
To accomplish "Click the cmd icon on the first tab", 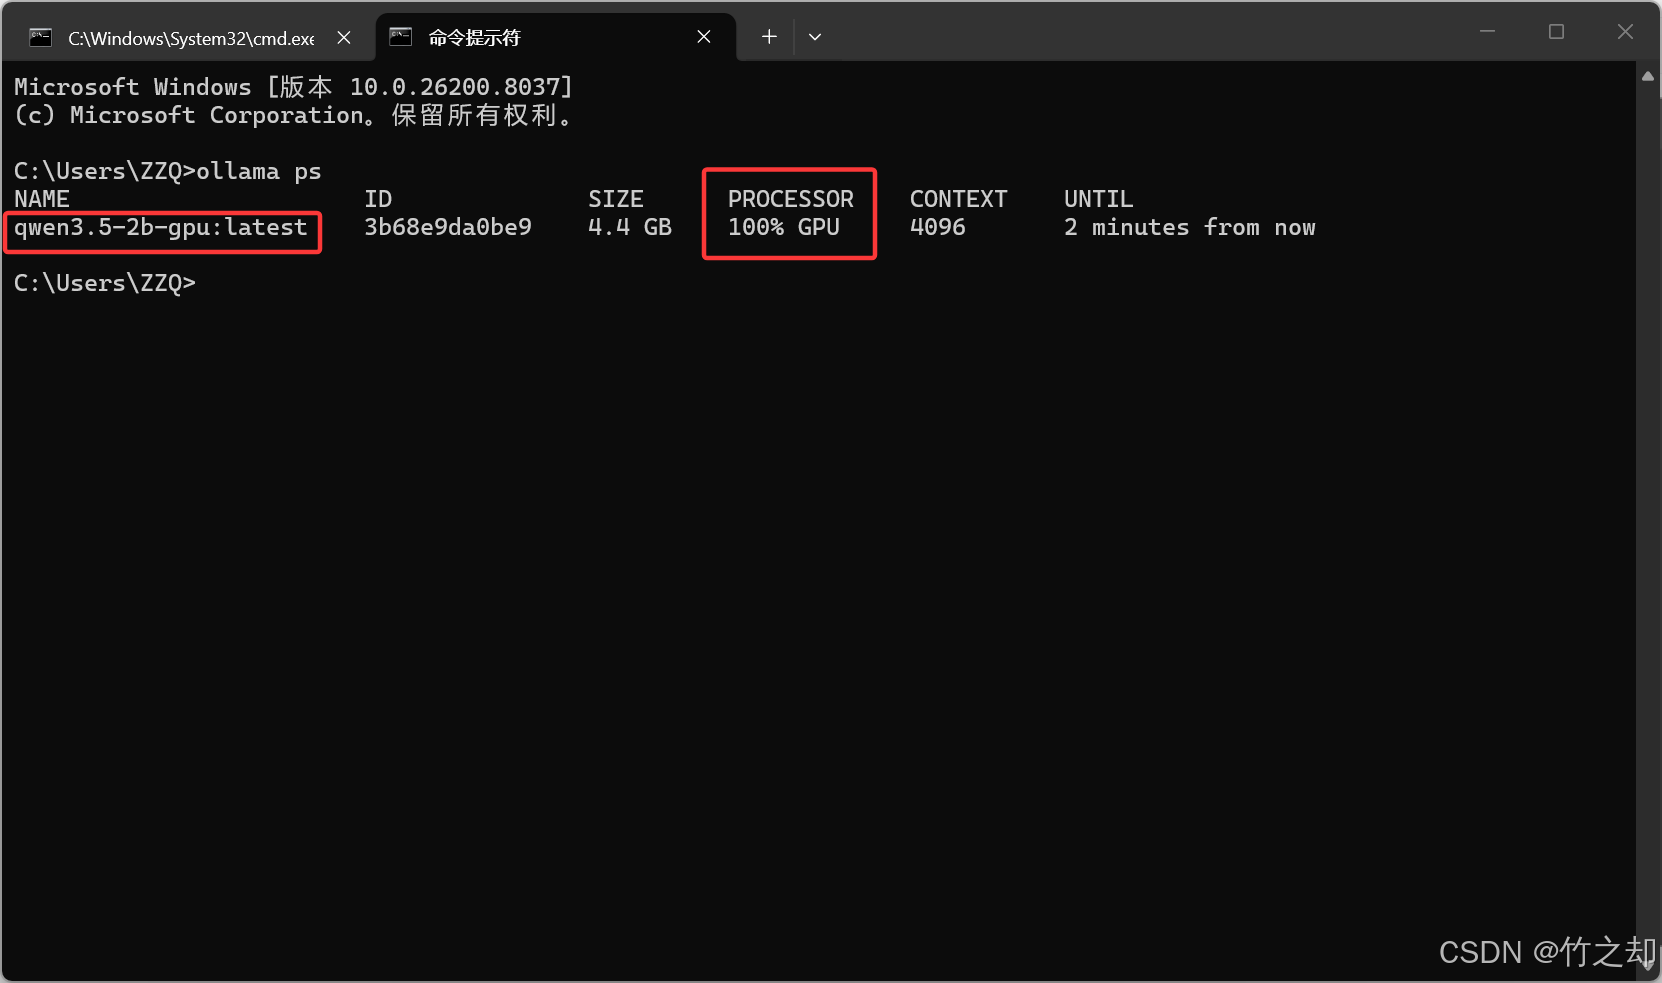I will [41, 38].
